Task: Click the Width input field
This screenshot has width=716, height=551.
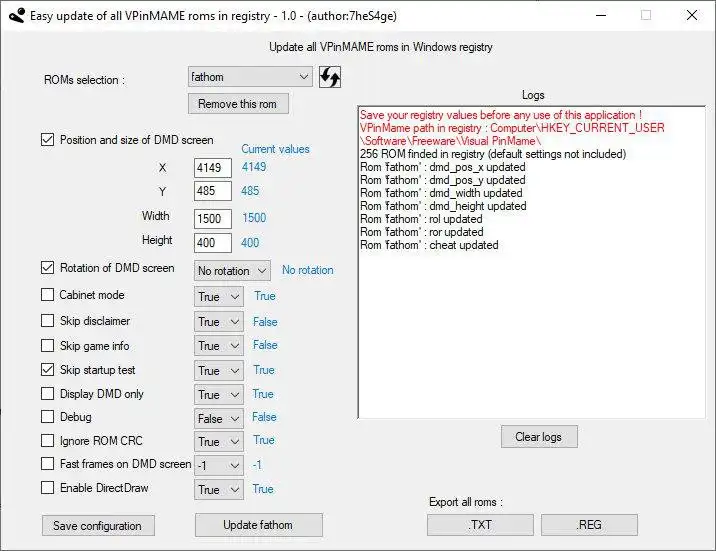Action: click(213, 219)
